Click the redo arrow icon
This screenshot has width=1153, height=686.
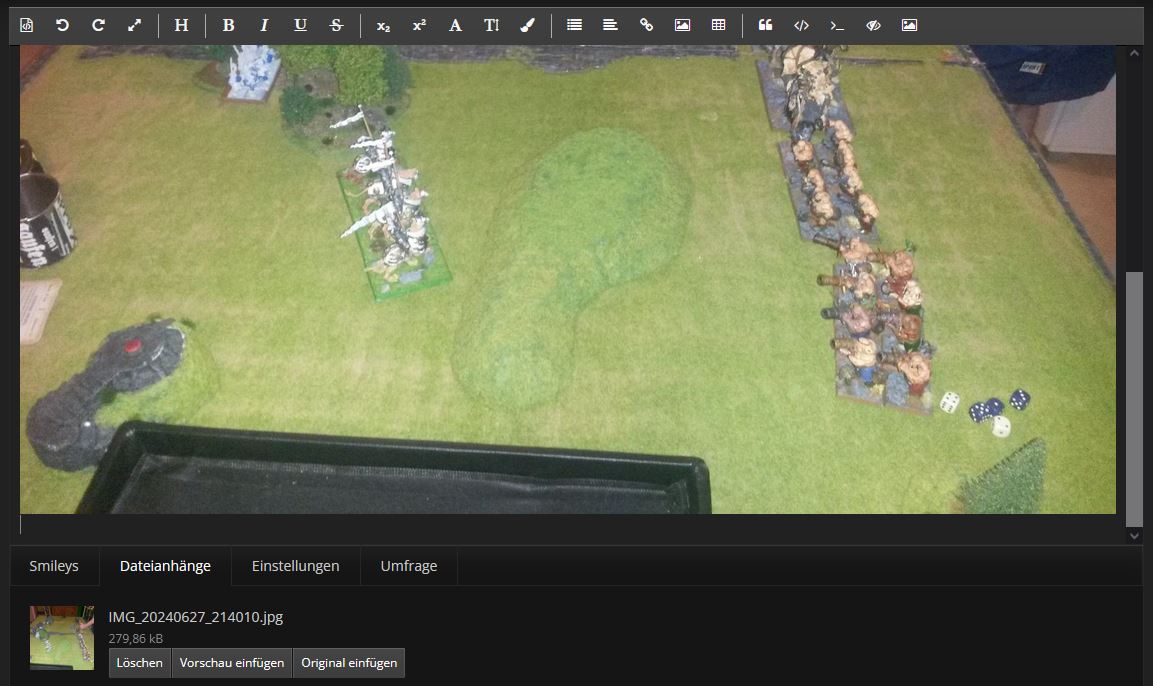point(98,25)
